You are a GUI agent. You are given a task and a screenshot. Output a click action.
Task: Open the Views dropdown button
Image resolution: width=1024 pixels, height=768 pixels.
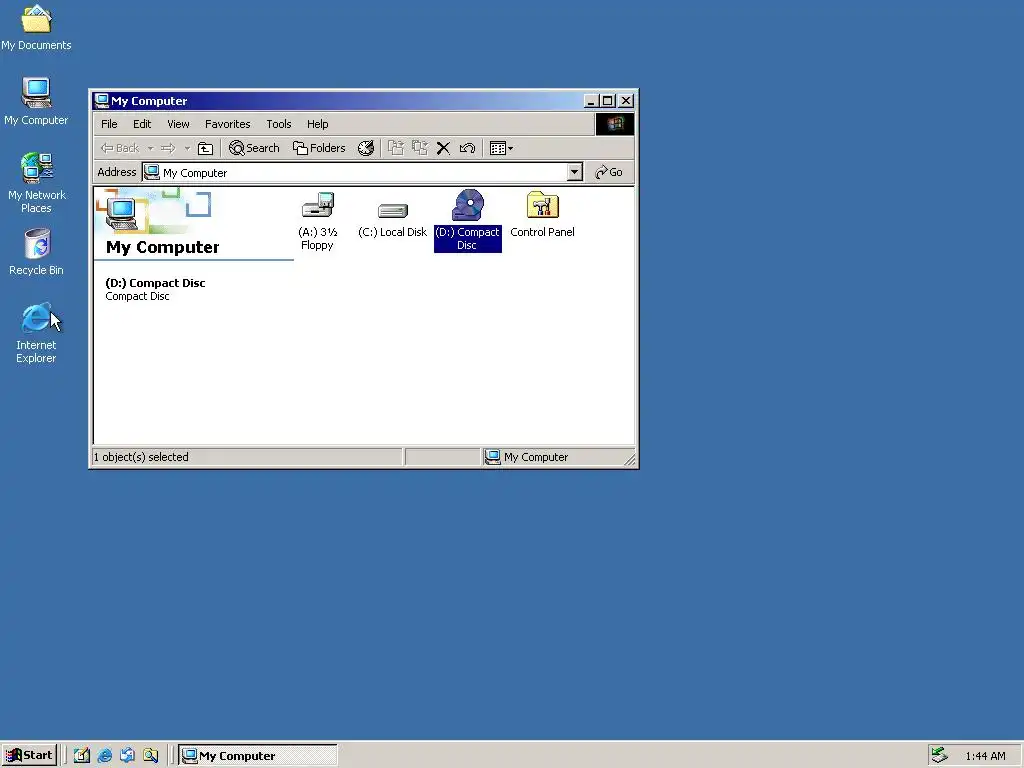pos(502,148)
